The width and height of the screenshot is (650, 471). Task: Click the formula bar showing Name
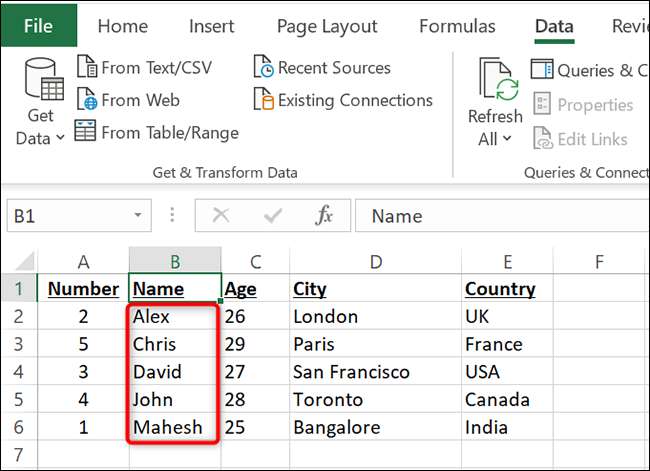pos(500,216)
